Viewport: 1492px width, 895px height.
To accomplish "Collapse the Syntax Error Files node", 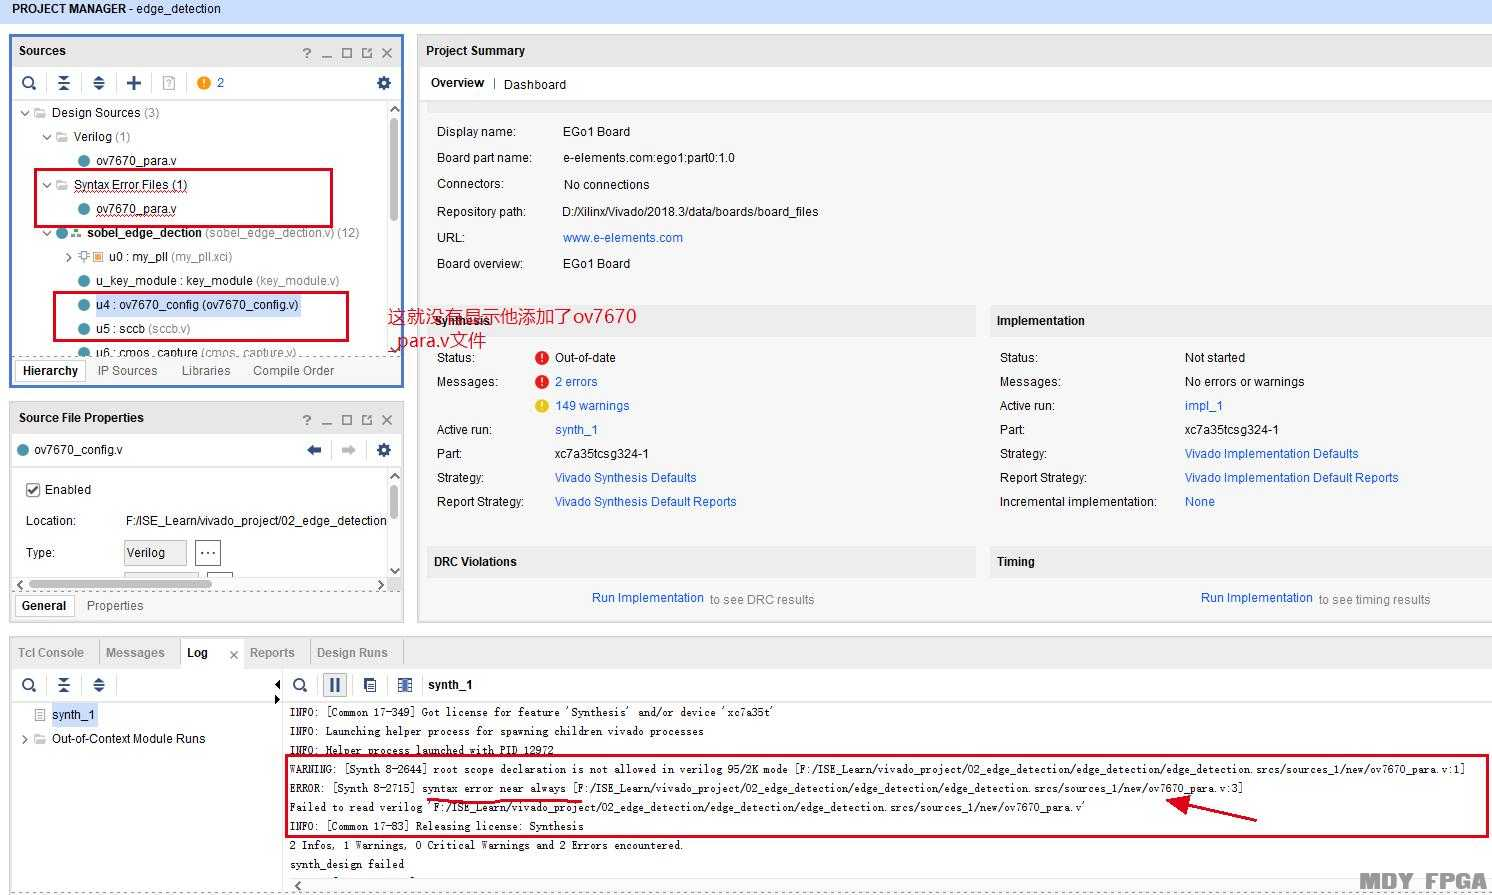I will 47,185.
